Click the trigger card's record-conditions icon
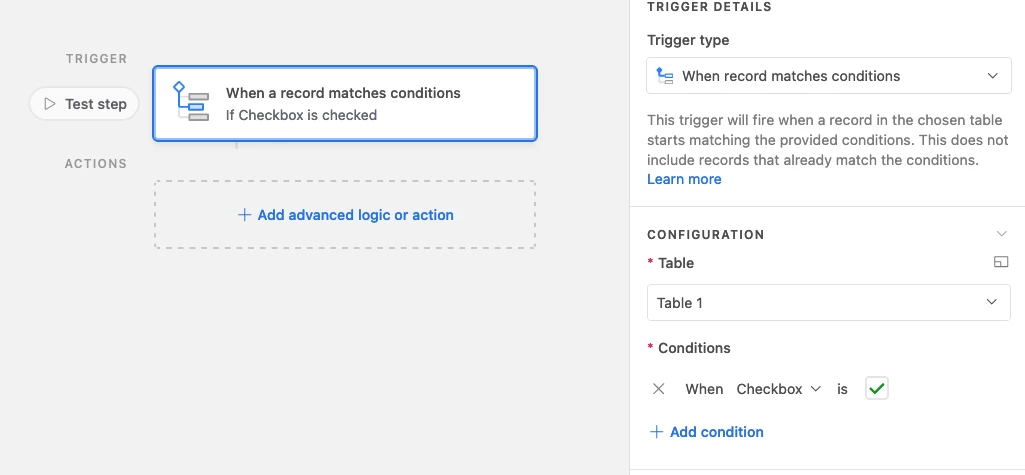Viewport: 1025px width, 475px height. (191, 101)
